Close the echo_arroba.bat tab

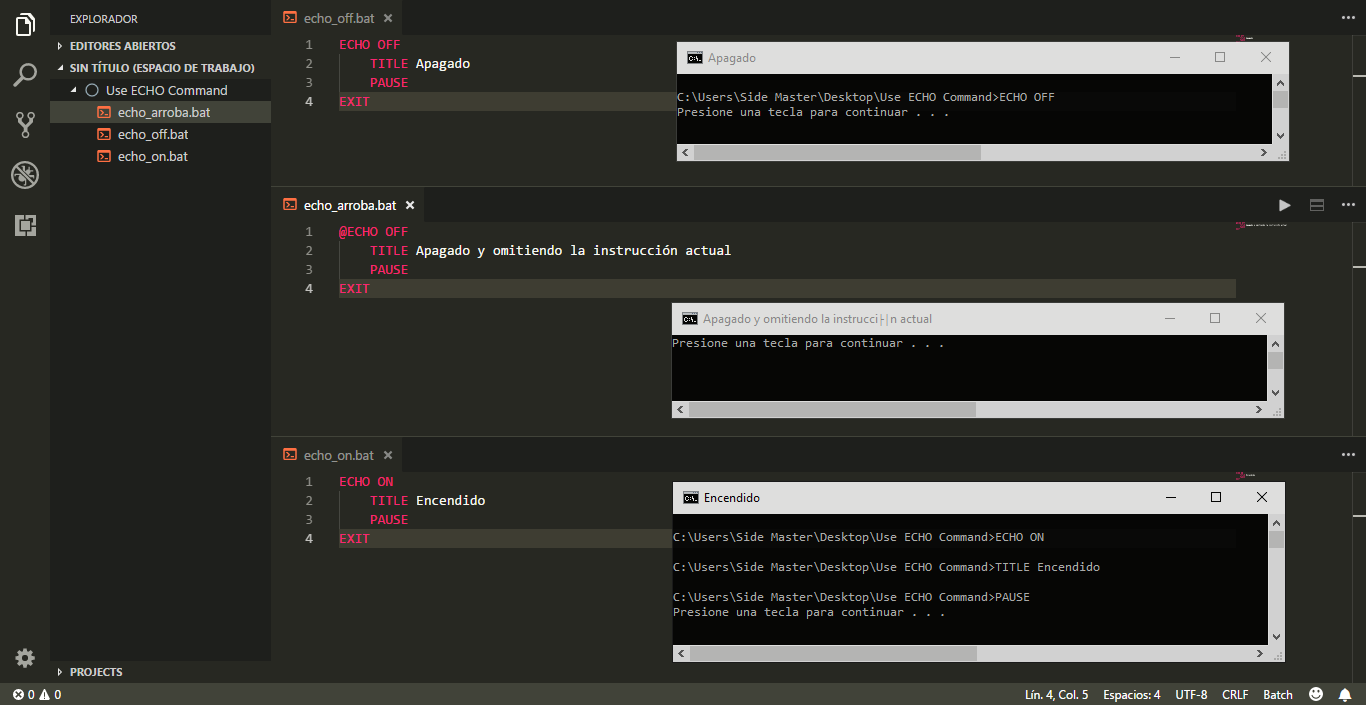[x=409, y=205]
